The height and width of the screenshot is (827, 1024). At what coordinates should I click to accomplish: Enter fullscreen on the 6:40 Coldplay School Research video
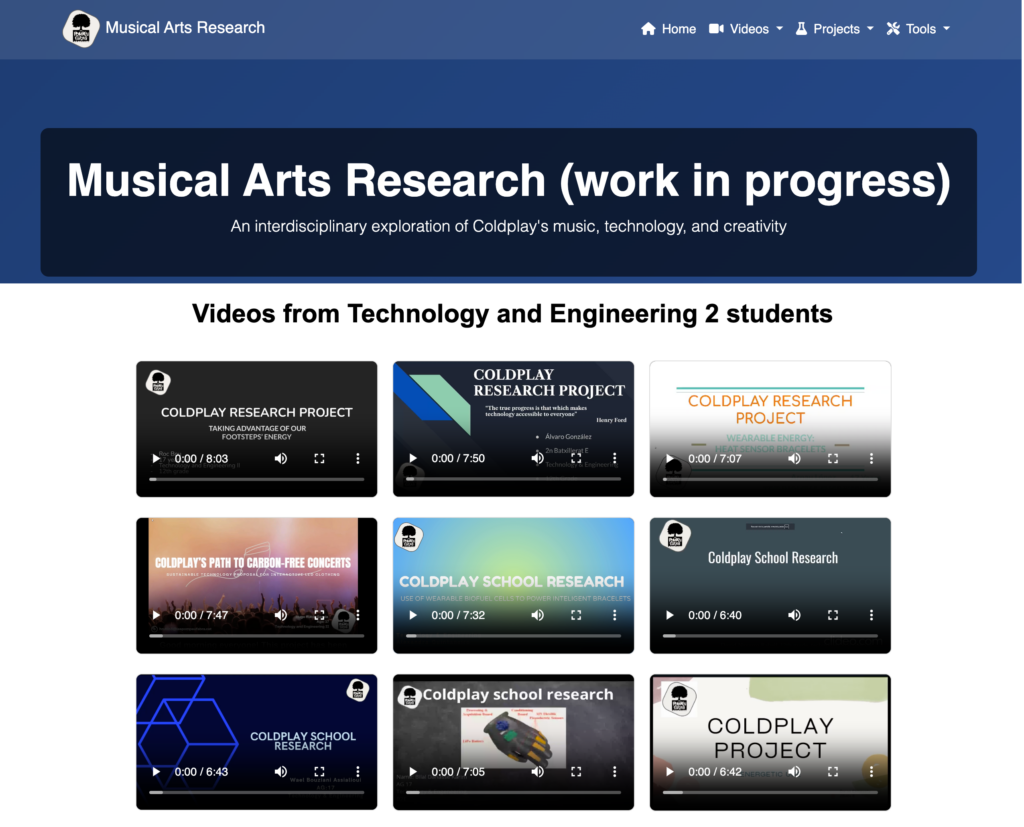(x=833, y=615)
